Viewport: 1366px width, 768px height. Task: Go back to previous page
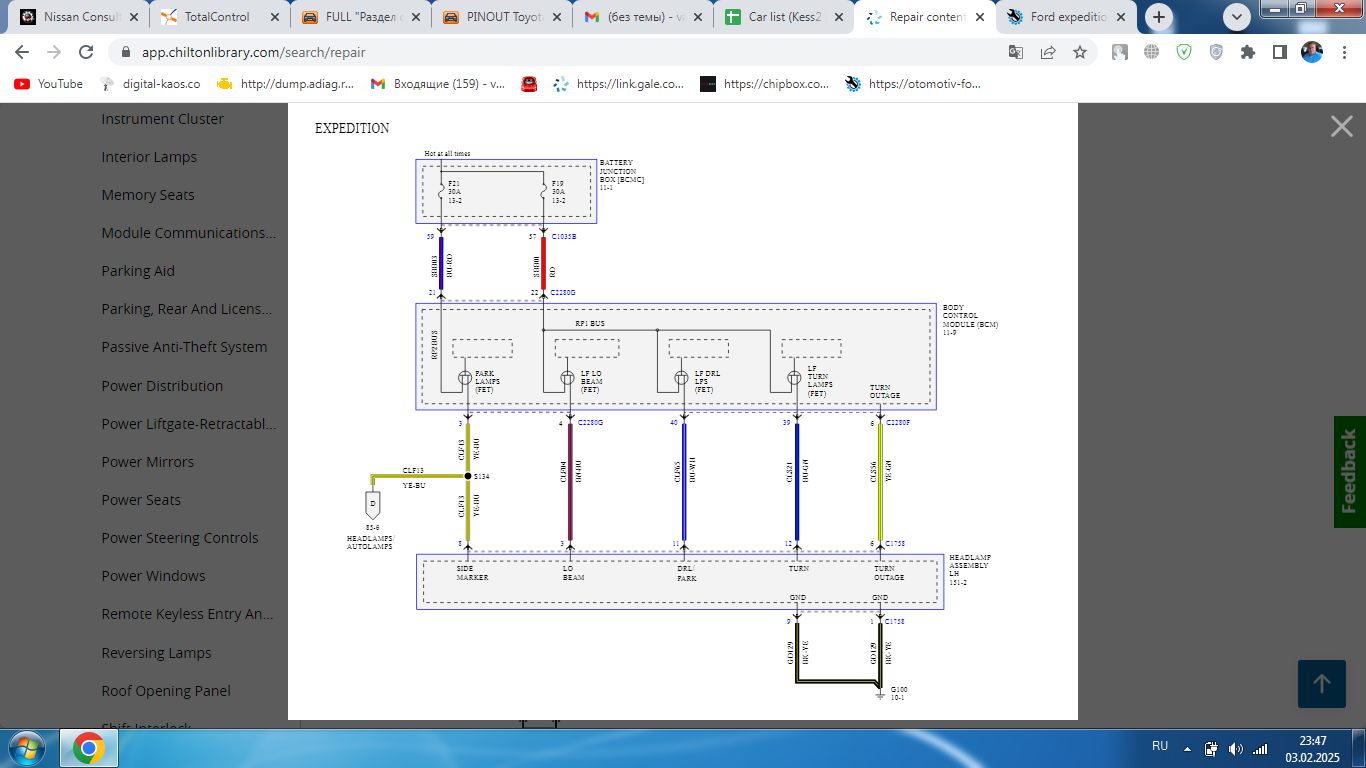22,52
